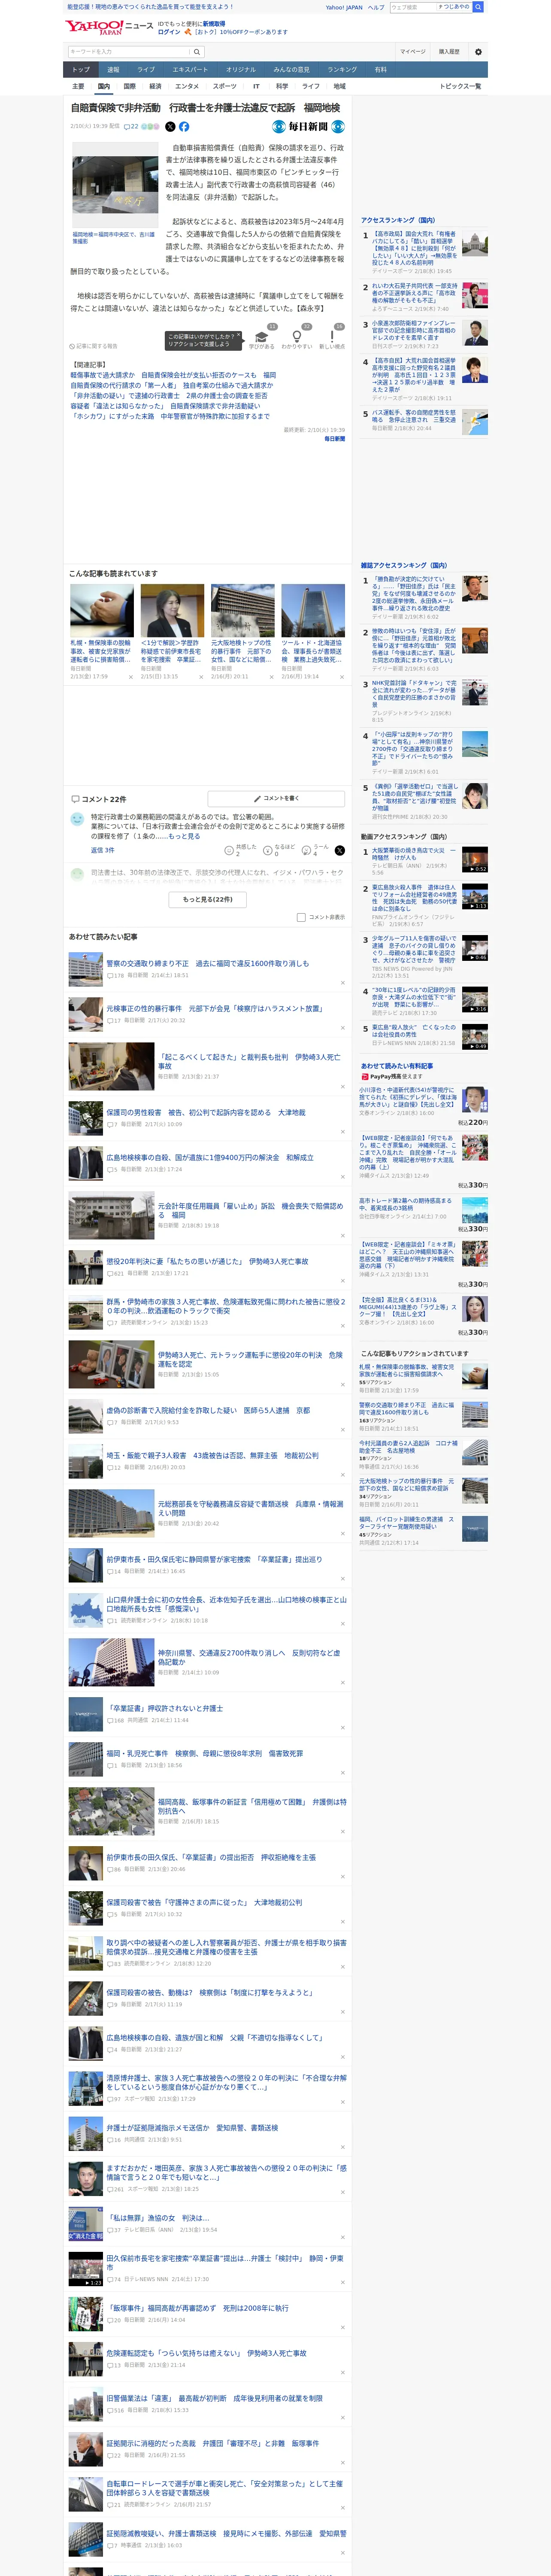Open article 保護司の男性殺害 被告、初公判で起訴内容を認める
Image resolution: width=551 pixels, height=2576 pixels.
click(206, 1112)
